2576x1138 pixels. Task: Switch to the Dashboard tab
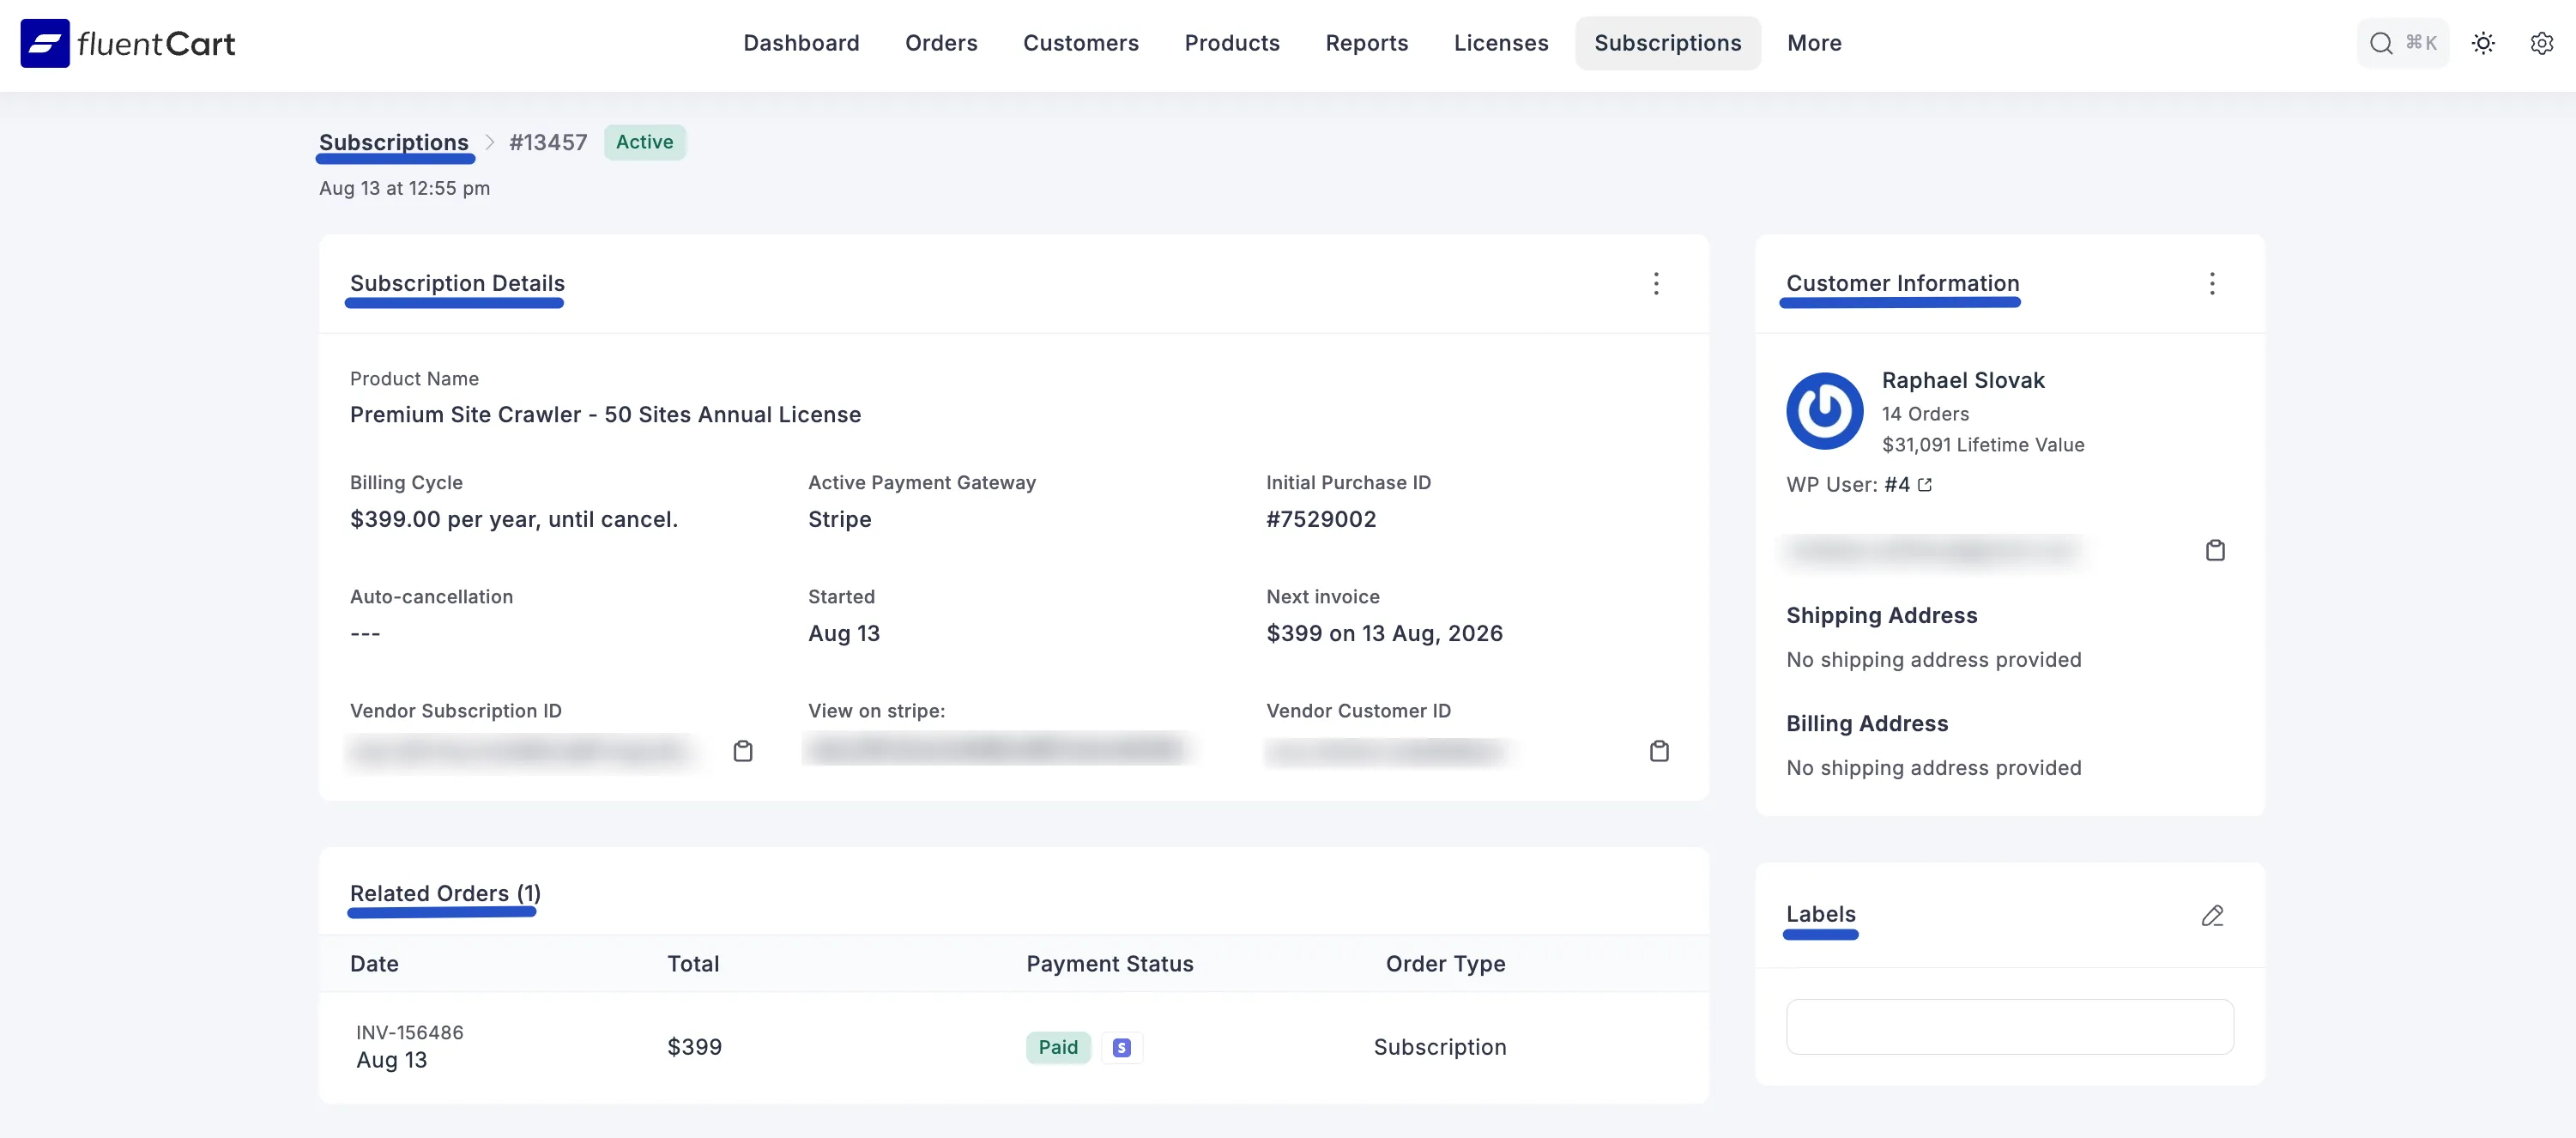[x=801, y=43]
